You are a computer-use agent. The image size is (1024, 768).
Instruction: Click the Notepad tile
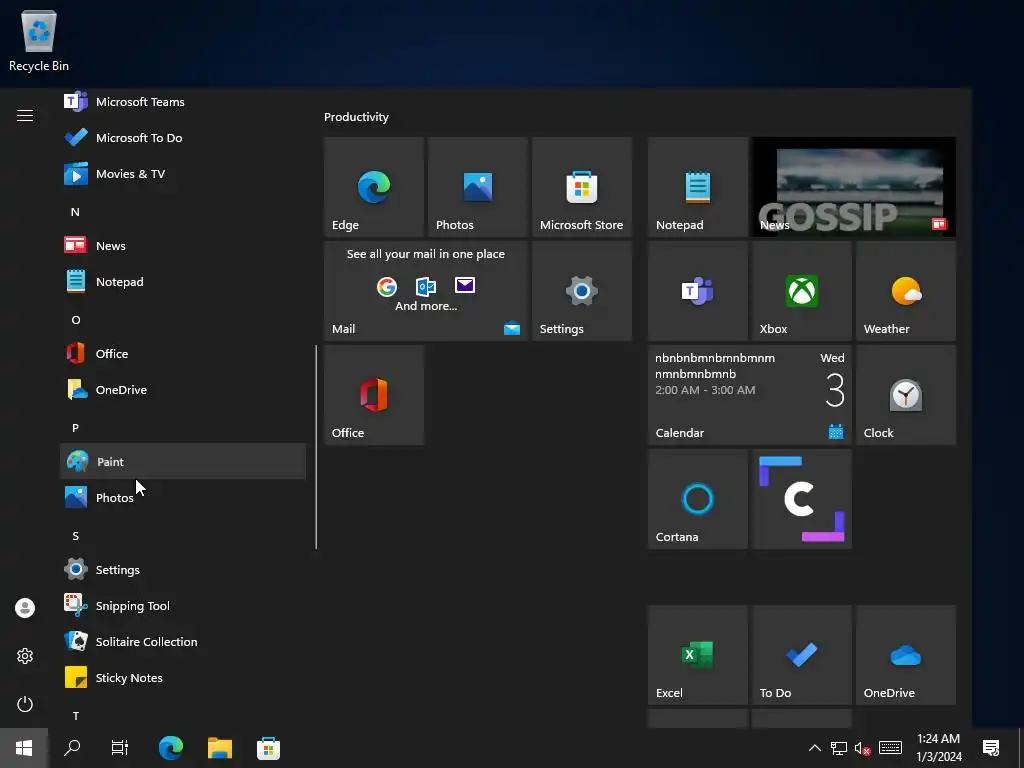click(697, 187)
